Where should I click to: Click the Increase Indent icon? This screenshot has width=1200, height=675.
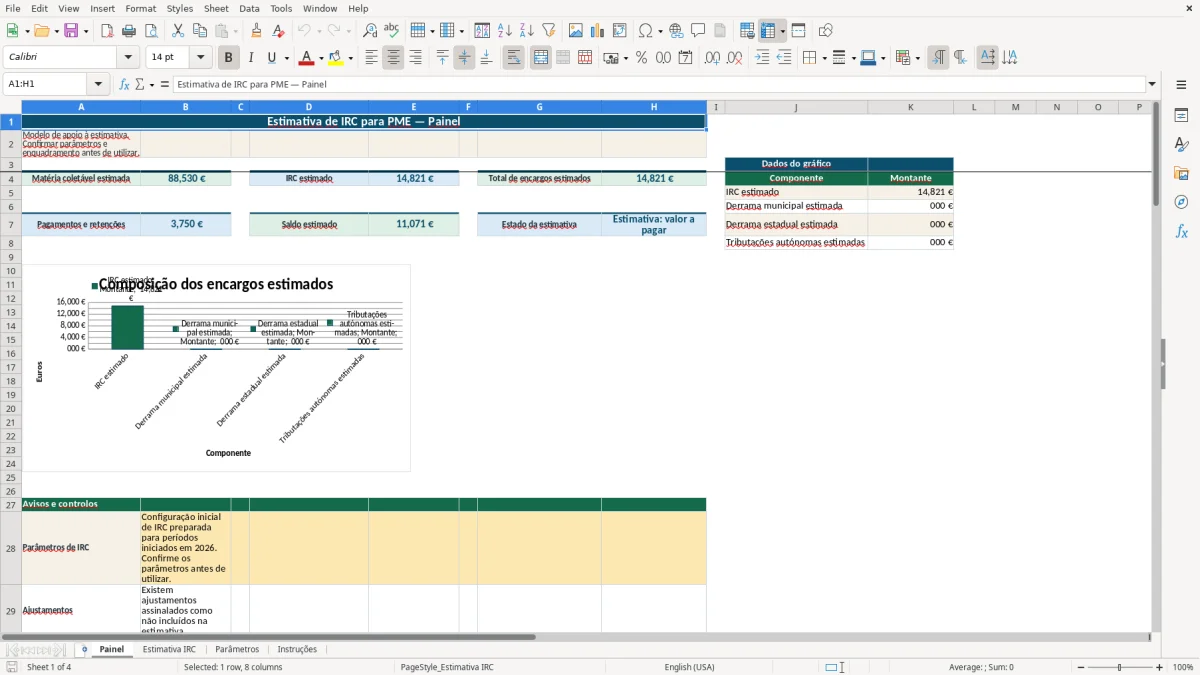(762, 58)
